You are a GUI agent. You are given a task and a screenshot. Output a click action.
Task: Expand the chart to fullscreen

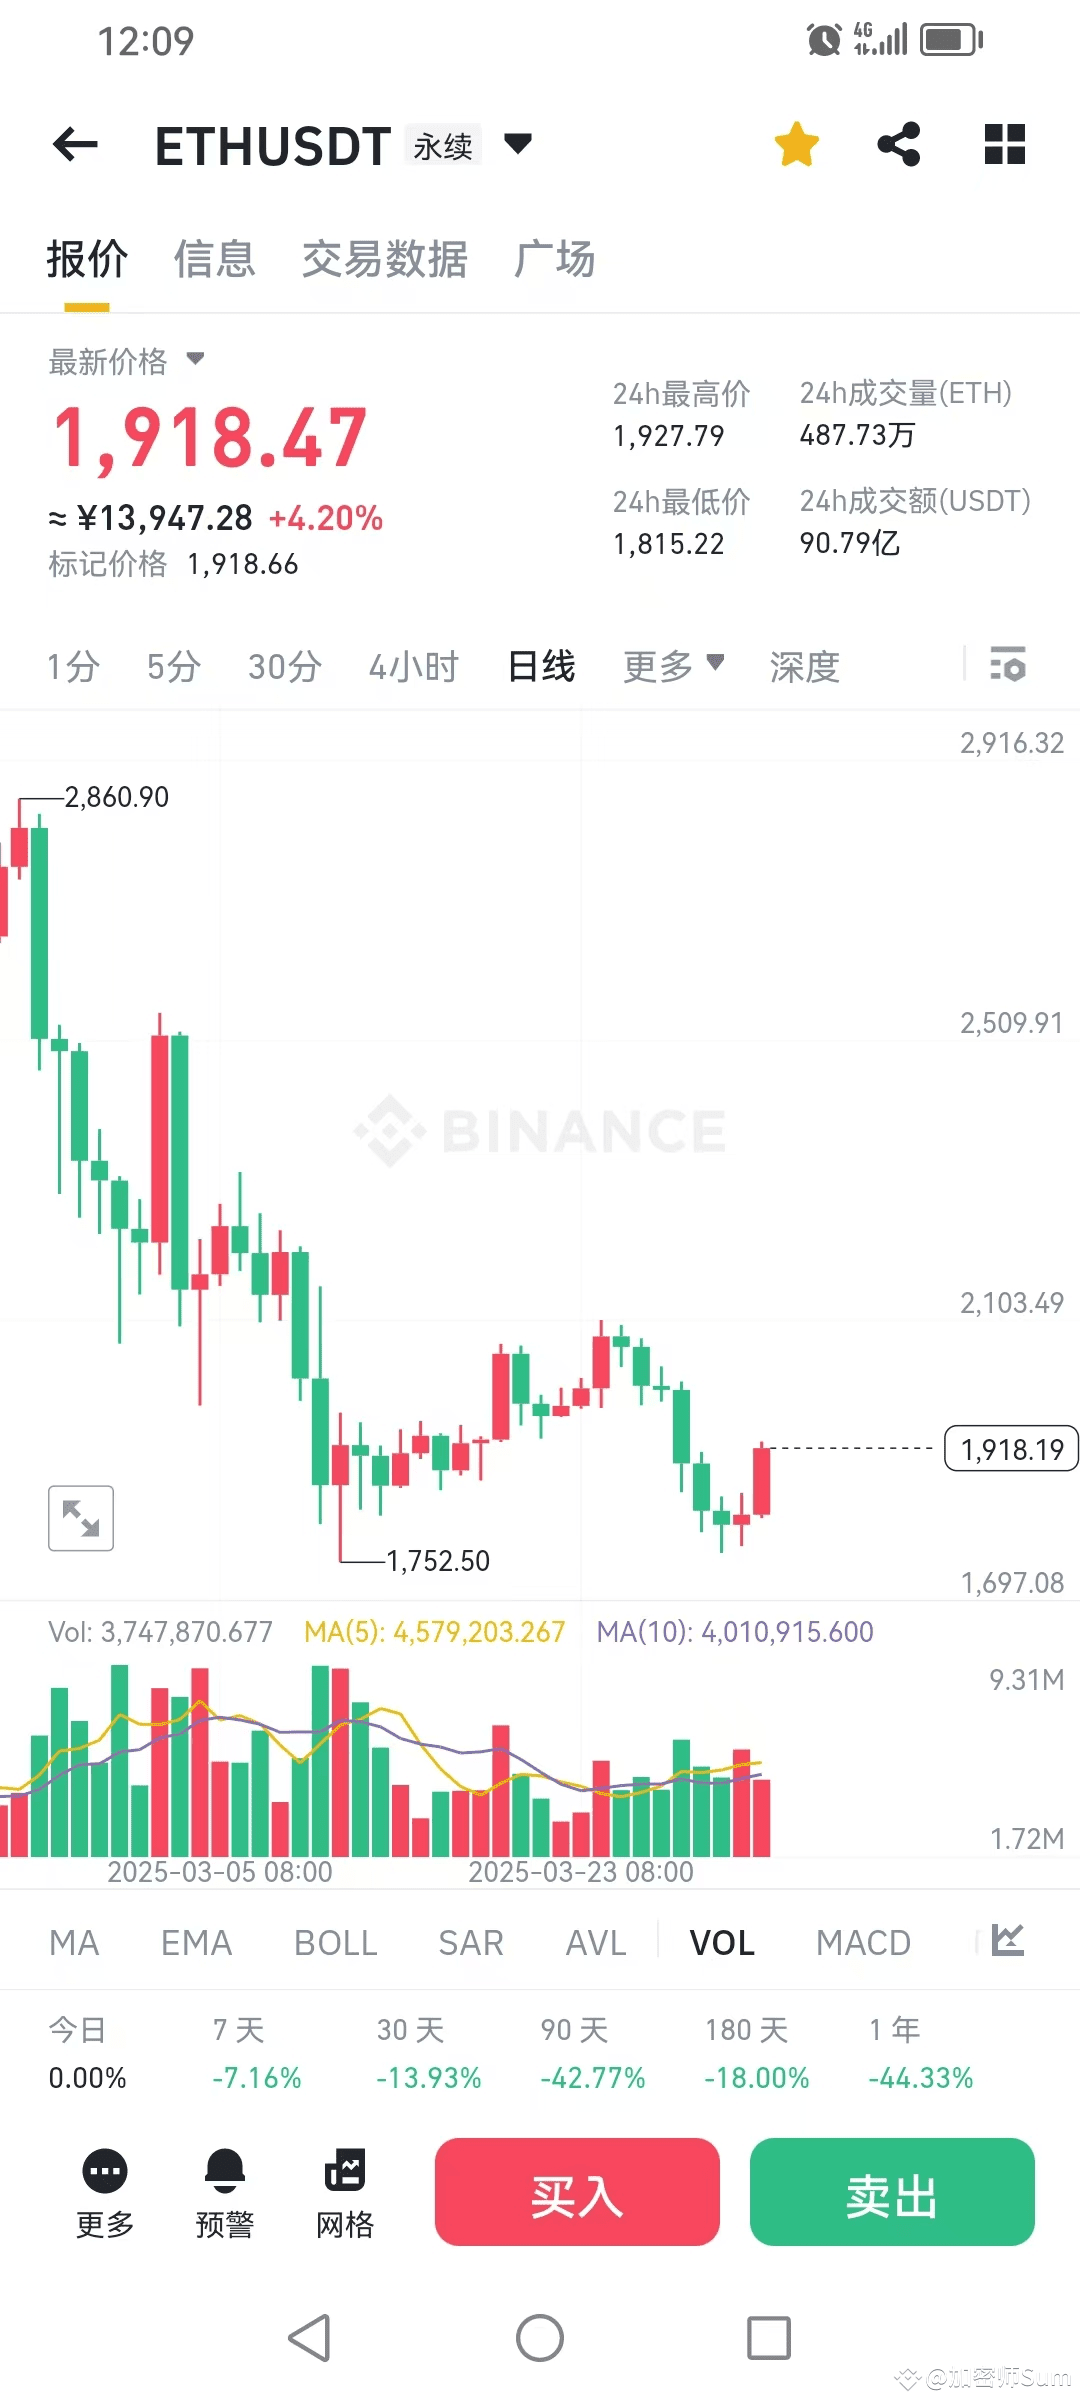click(81, 1518)
